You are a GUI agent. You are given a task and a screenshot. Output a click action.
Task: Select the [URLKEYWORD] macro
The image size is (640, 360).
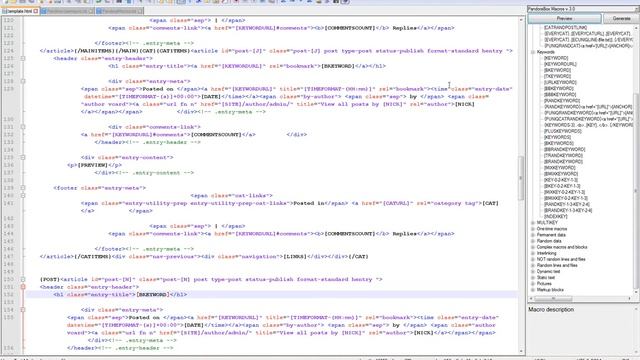[x=560, y=82]
